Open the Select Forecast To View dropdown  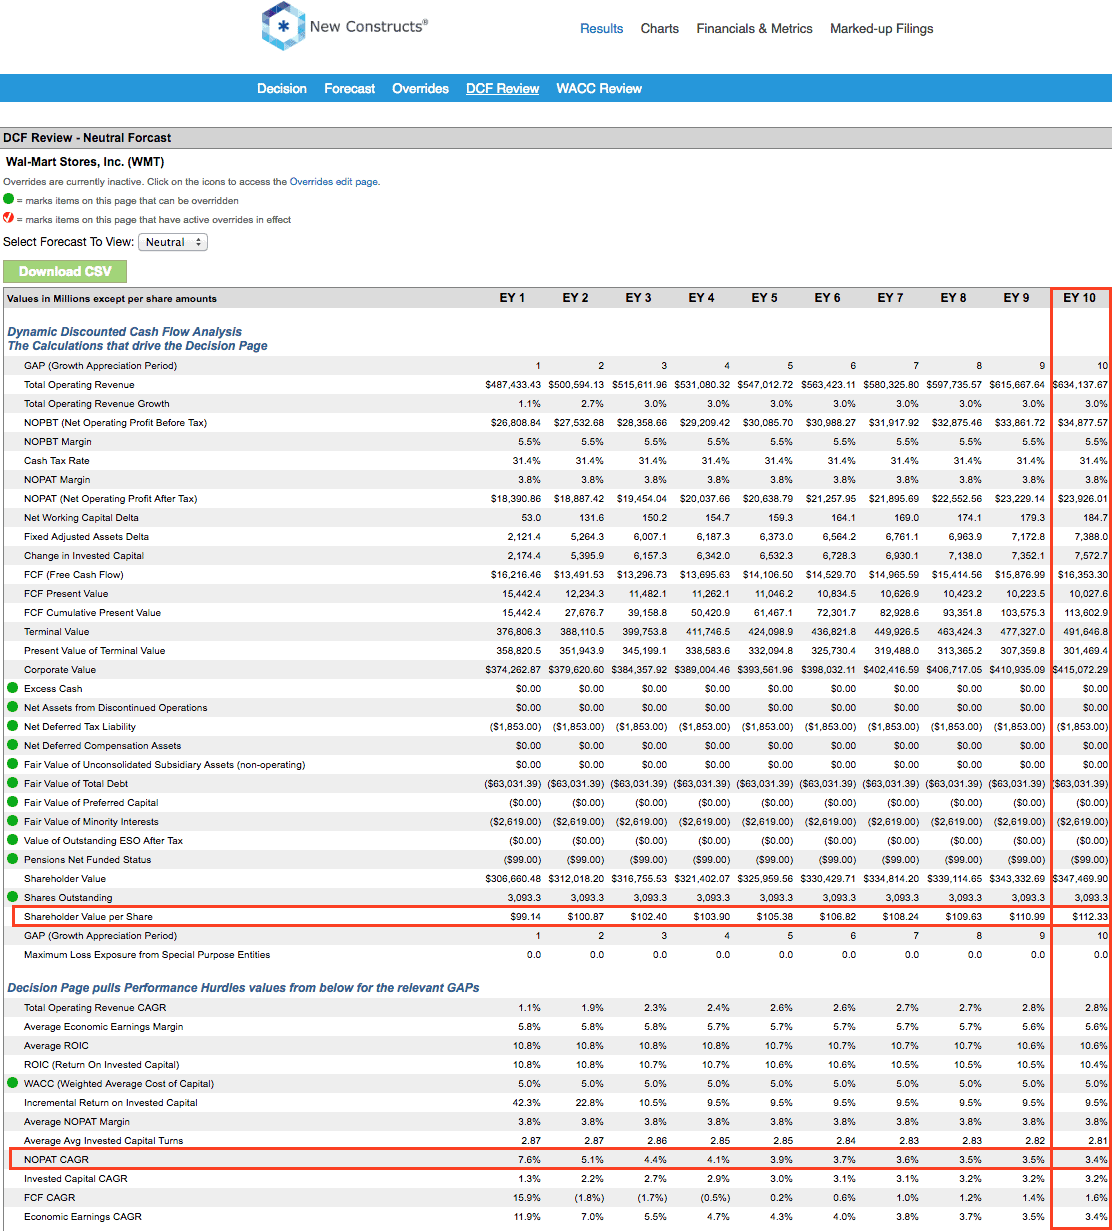173,242
